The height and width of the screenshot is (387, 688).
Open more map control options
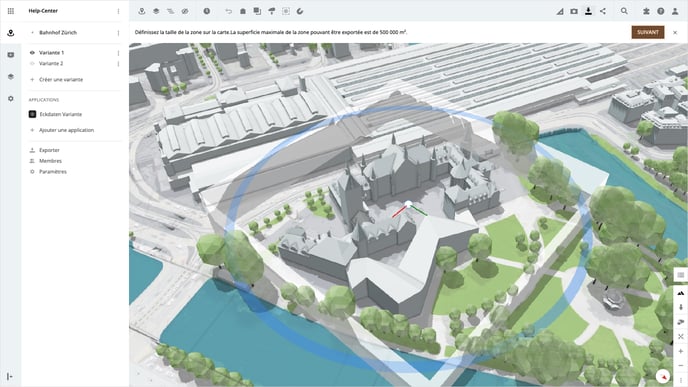pos(681,380)
